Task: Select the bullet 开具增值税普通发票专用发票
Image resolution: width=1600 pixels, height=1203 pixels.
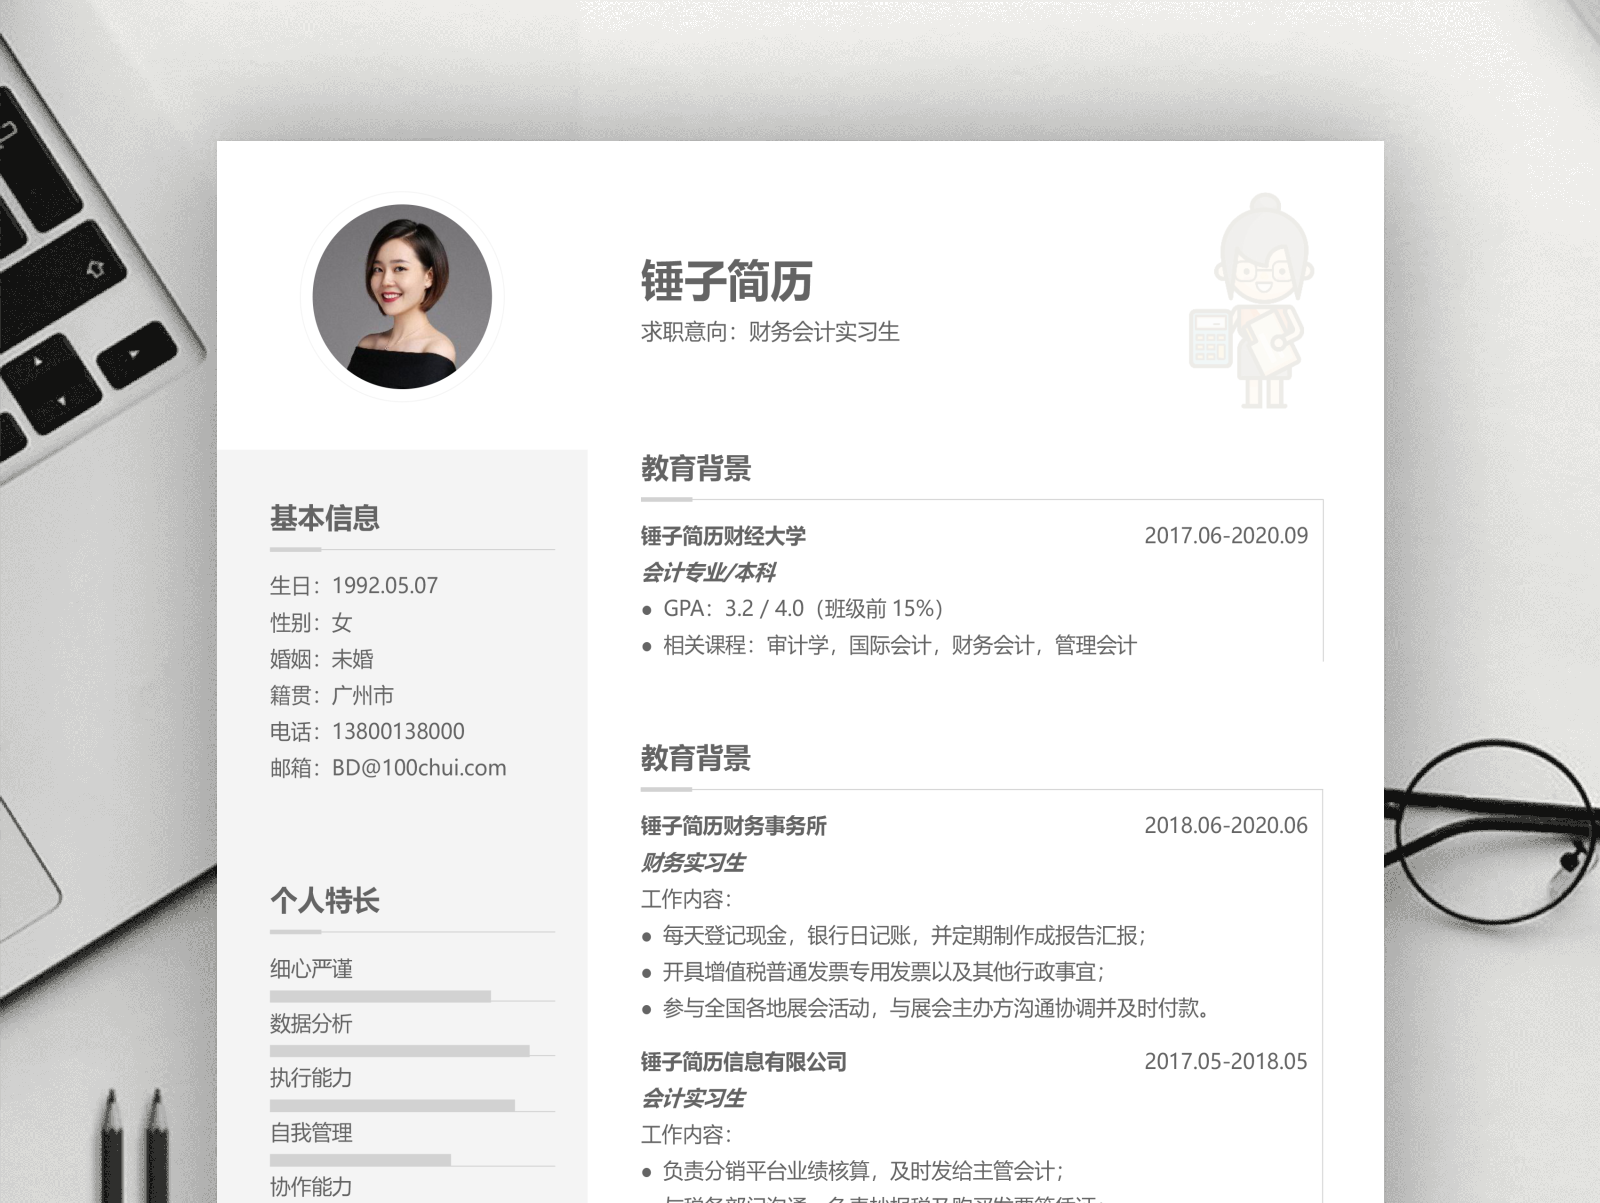Action: click(873, 971)
